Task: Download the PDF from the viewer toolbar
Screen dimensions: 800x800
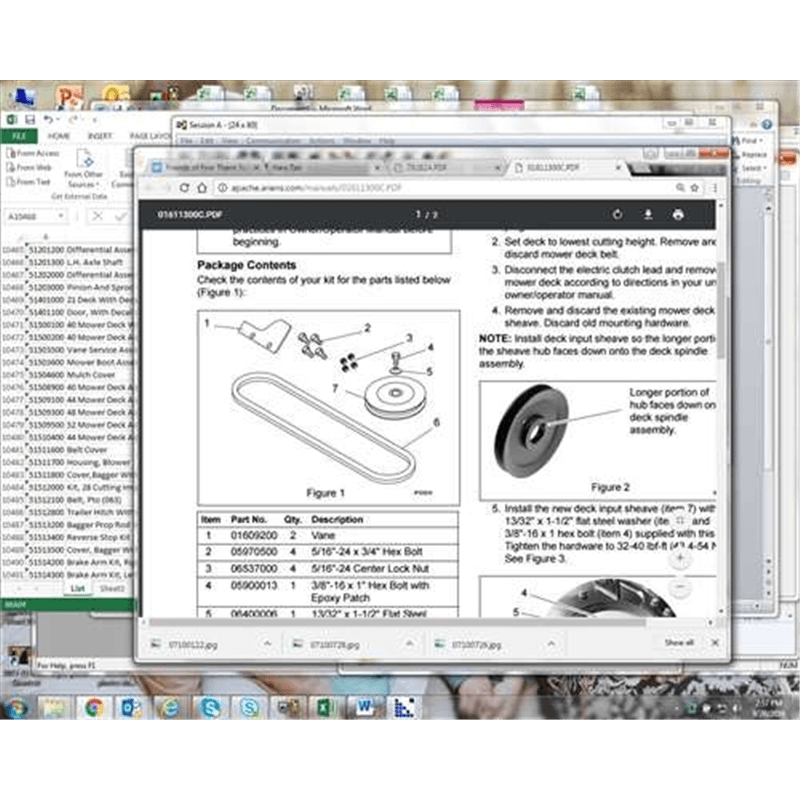Action: 648,215
